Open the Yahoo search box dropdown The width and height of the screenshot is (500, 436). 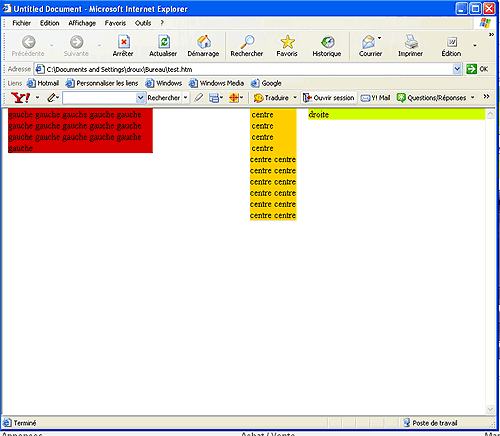[141, 98]
